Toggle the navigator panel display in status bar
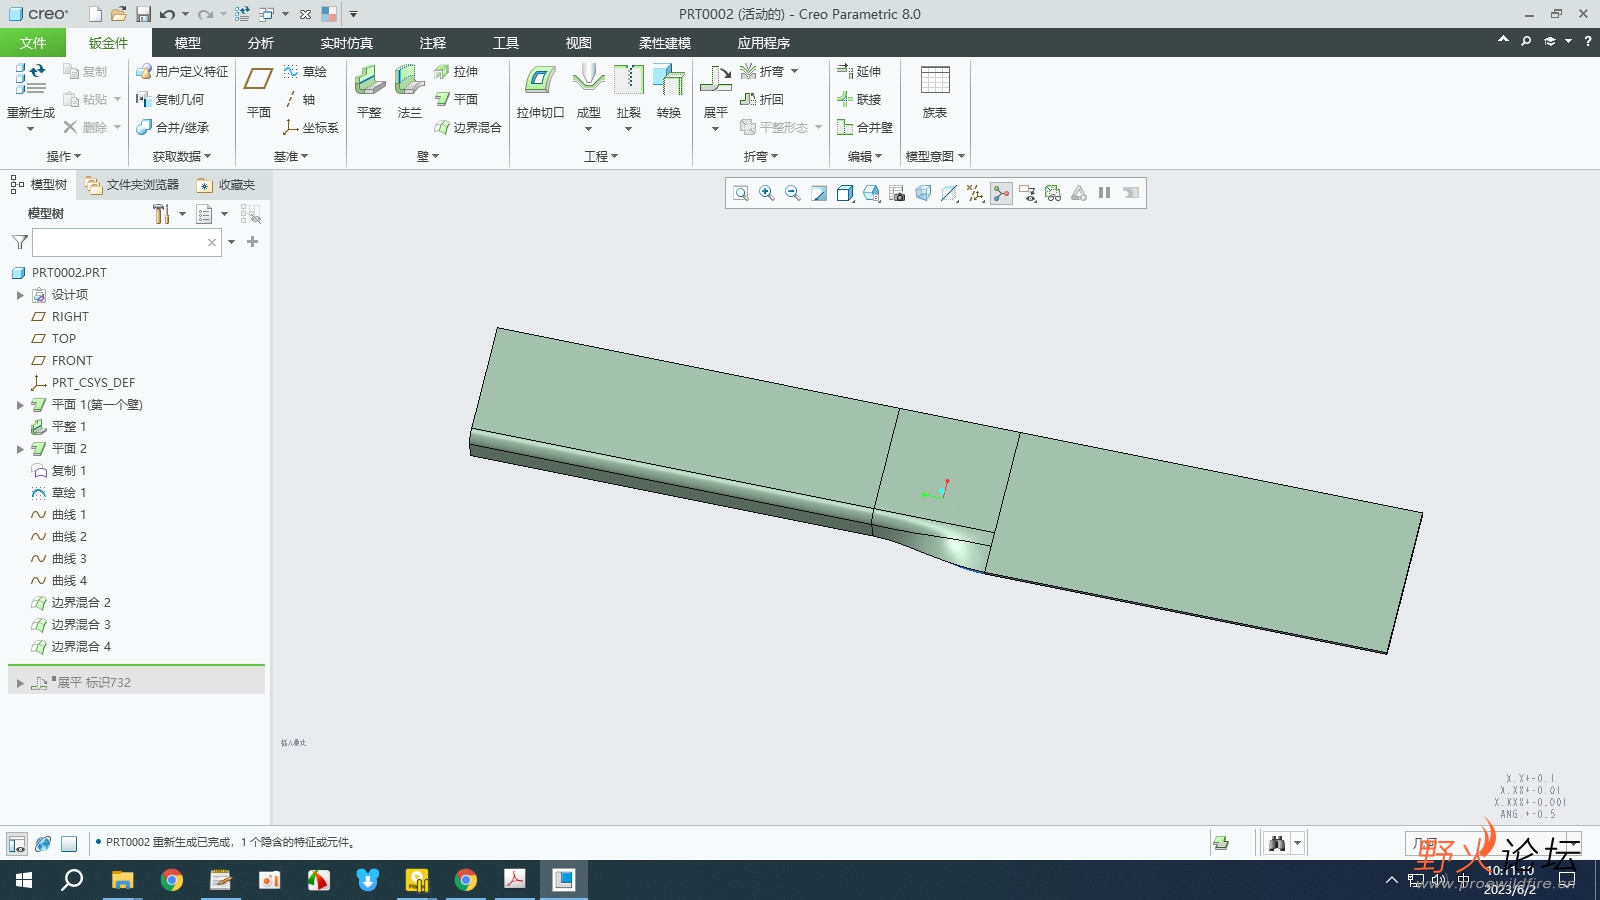 pos(17,843)
